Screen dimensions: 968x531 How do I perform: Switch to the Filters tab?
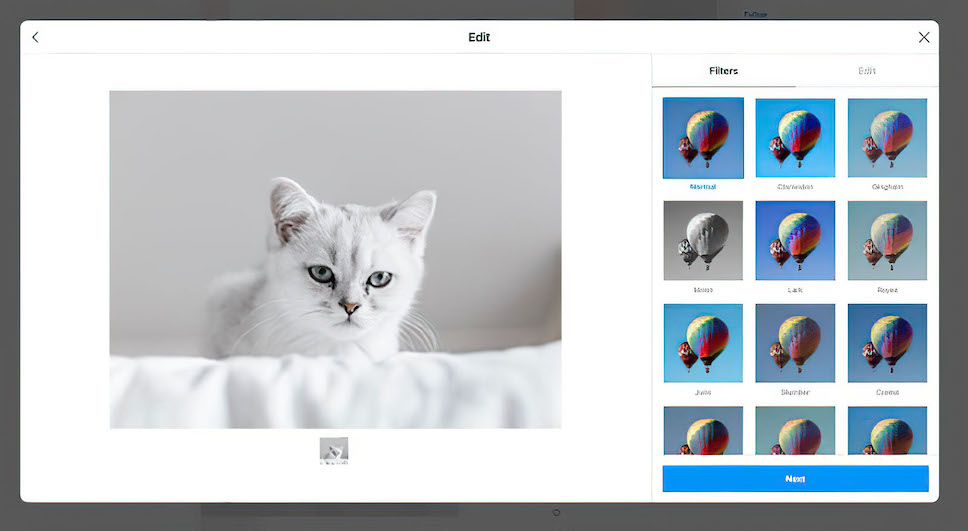(723, 71)
